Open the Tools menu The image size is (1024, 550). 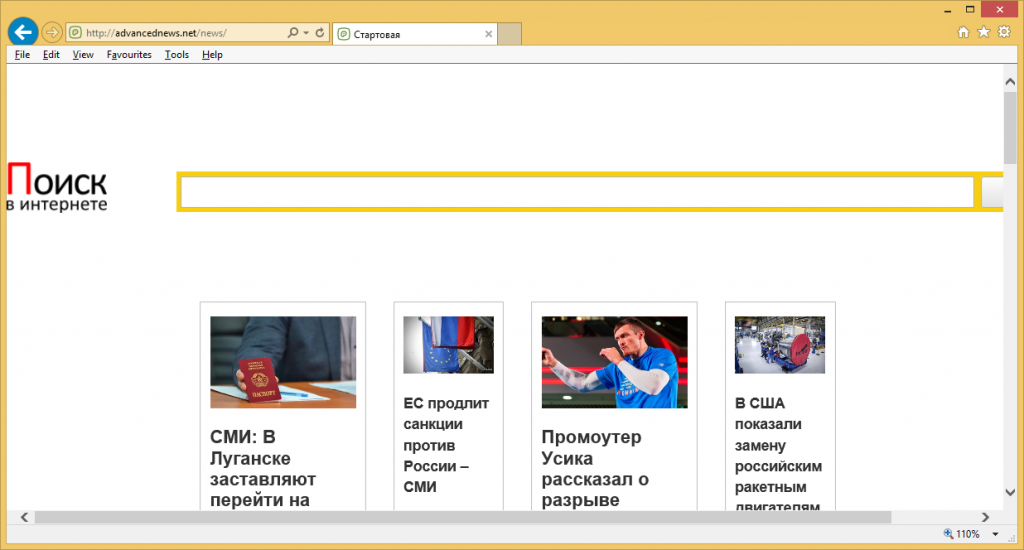click(177, 55)
